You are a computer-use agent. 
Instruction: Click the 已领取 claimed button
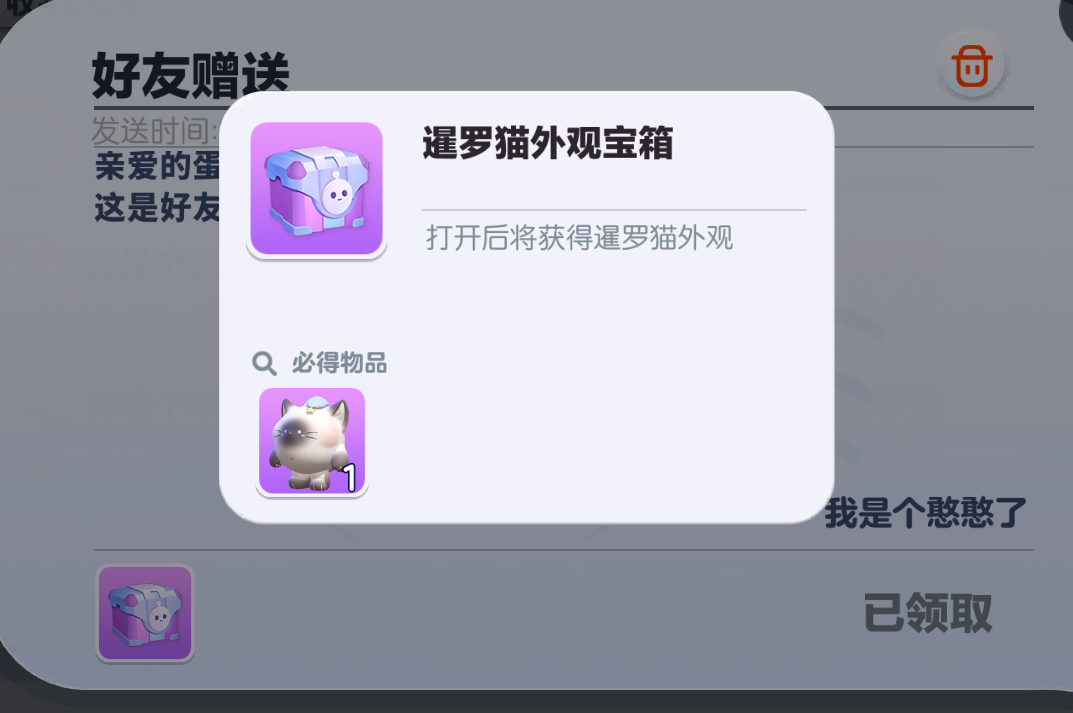click(x=927, y=612)
